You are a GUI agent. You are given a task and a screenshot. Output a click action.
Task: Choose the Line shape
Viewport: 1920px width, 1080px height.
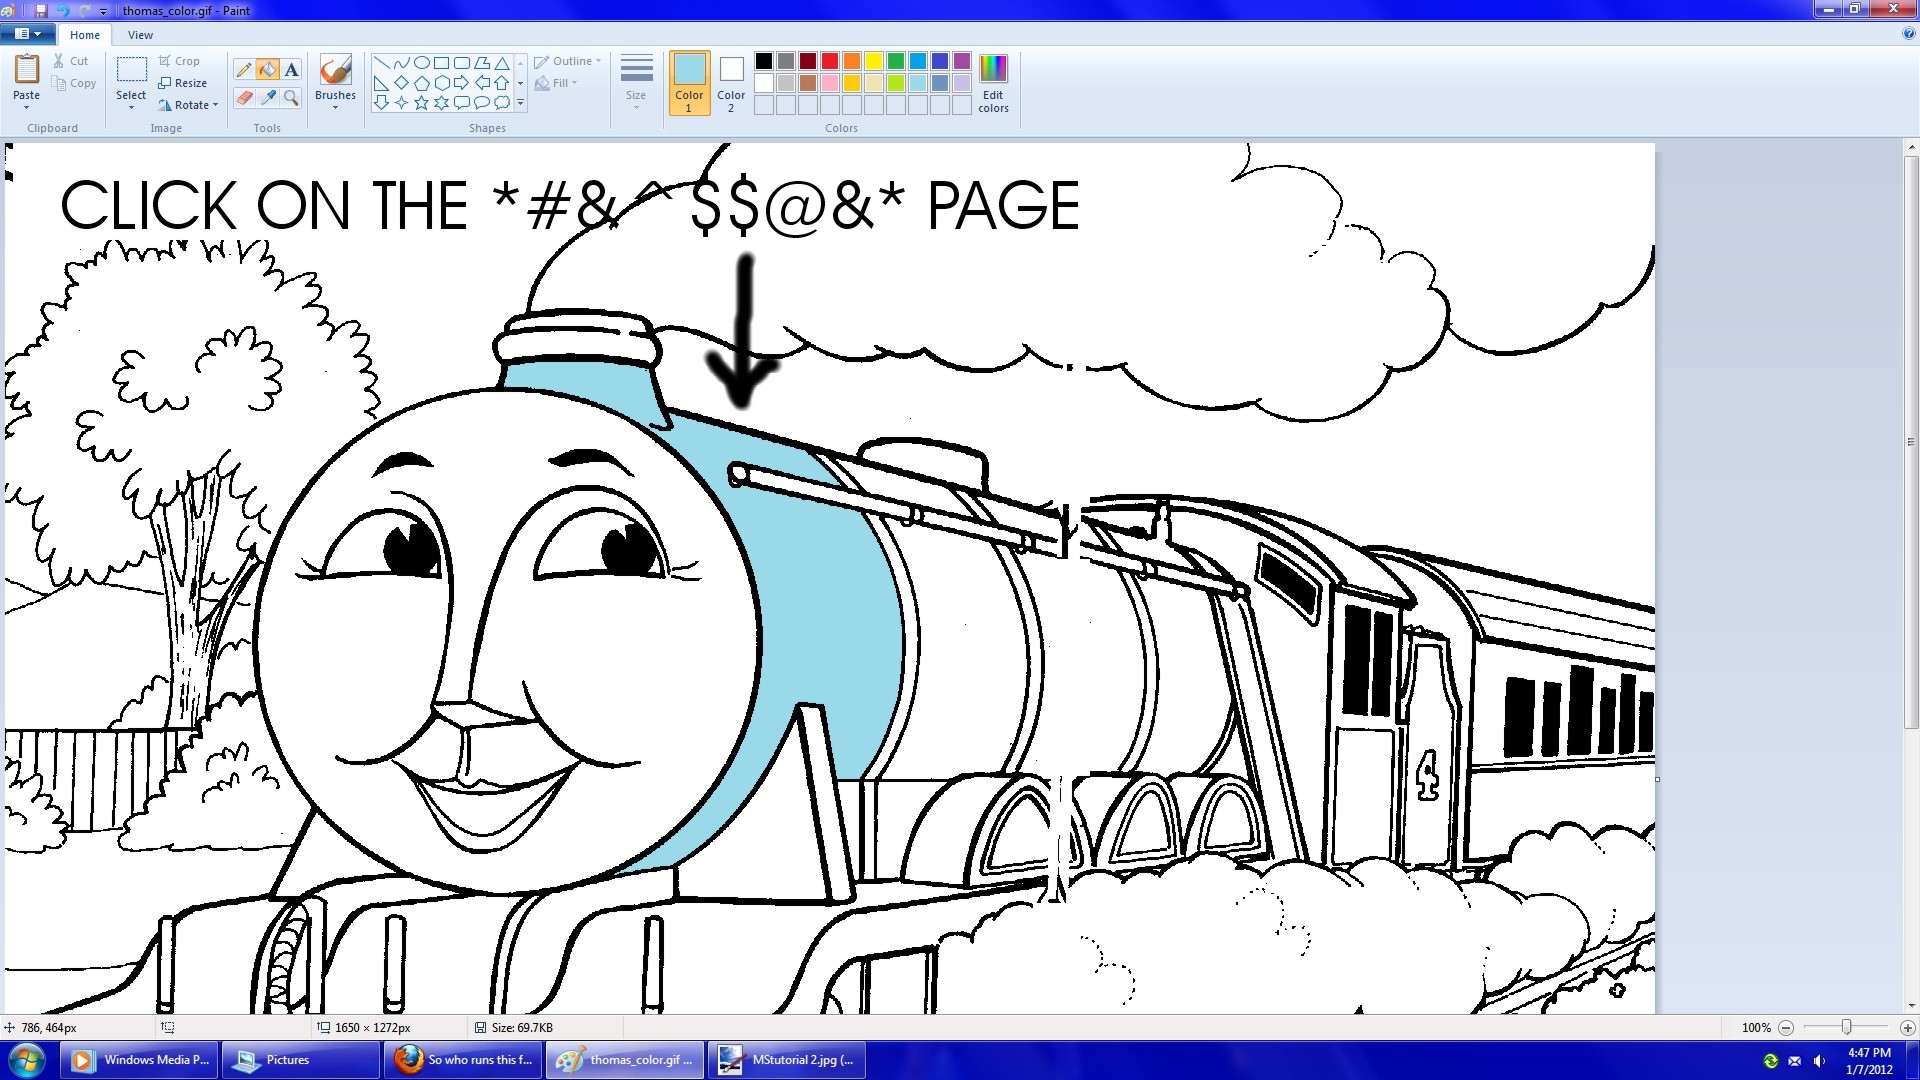(x=381, y=62)
